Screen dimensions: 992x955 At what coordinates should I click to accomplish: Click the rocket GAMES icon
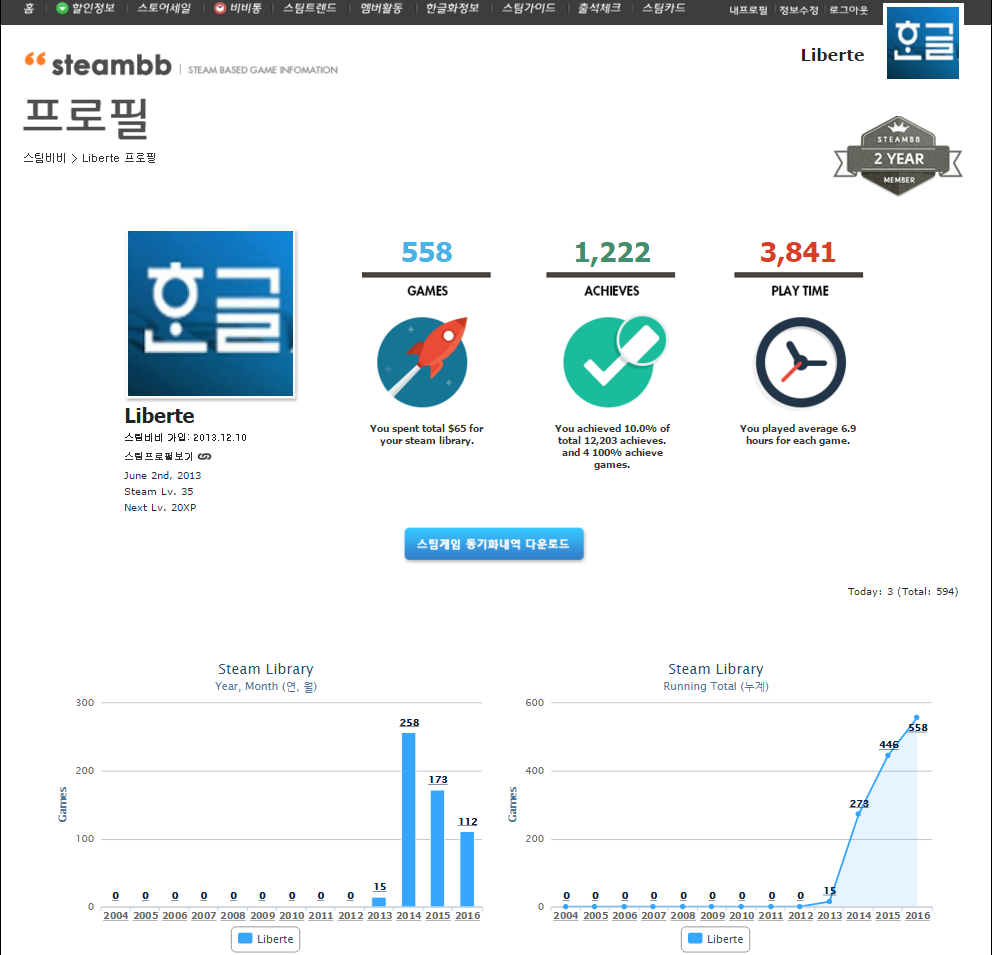(423, 362)
